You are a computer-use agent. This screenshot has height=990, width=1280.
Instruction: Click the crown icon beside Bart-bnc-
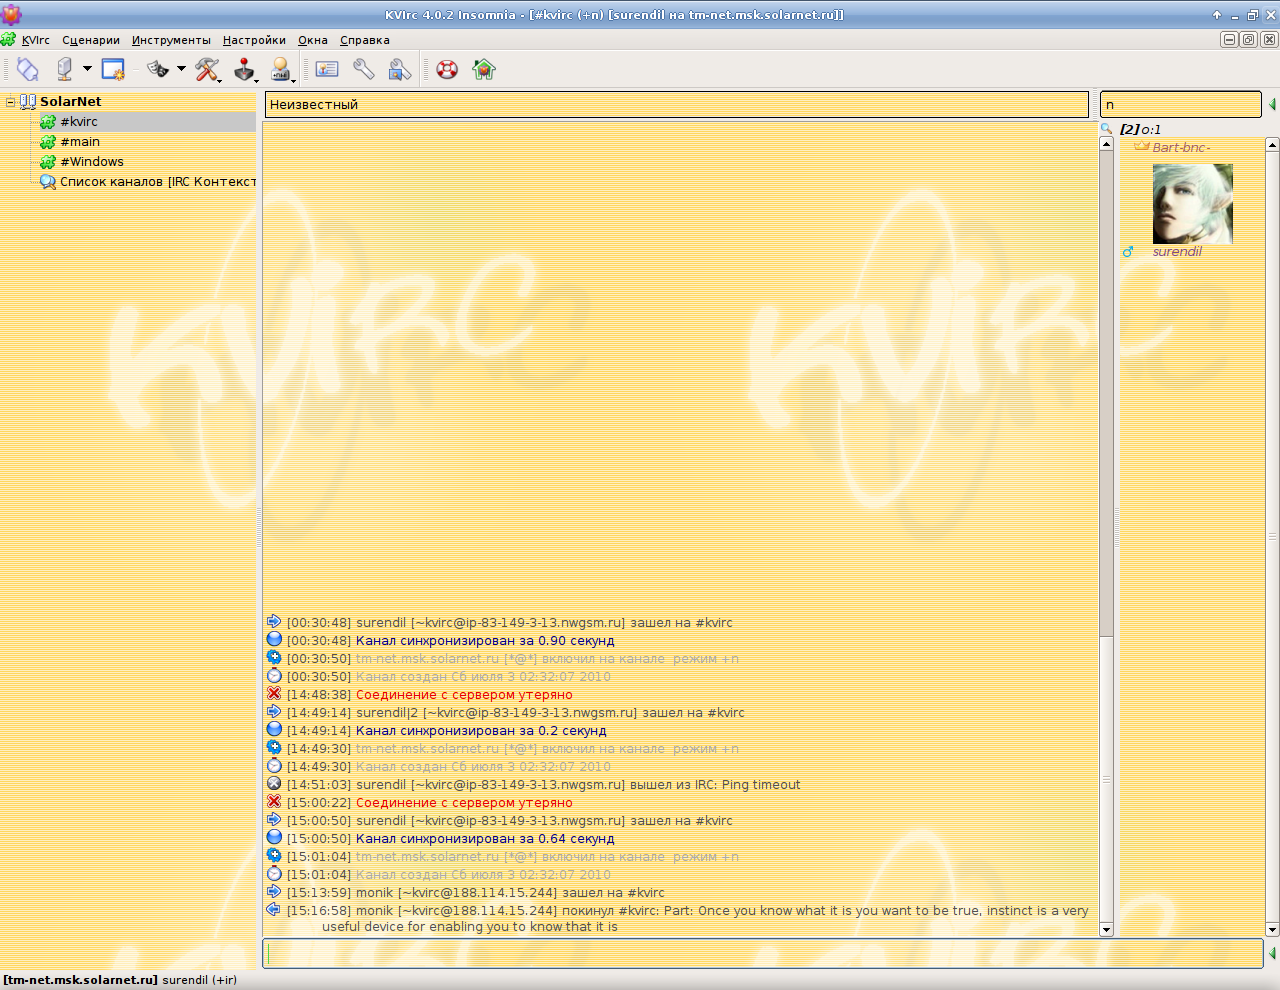1141,146
